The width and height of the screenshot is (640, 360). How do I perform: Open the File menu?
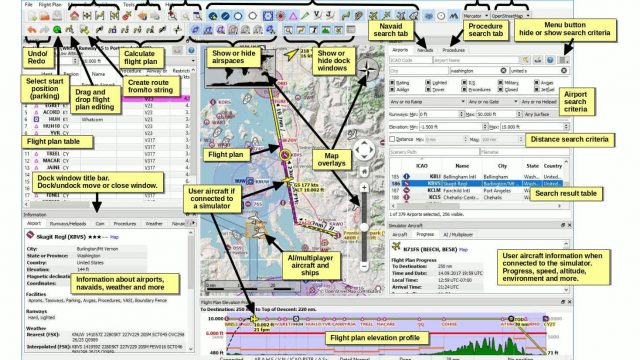click(x=28, y=4)
